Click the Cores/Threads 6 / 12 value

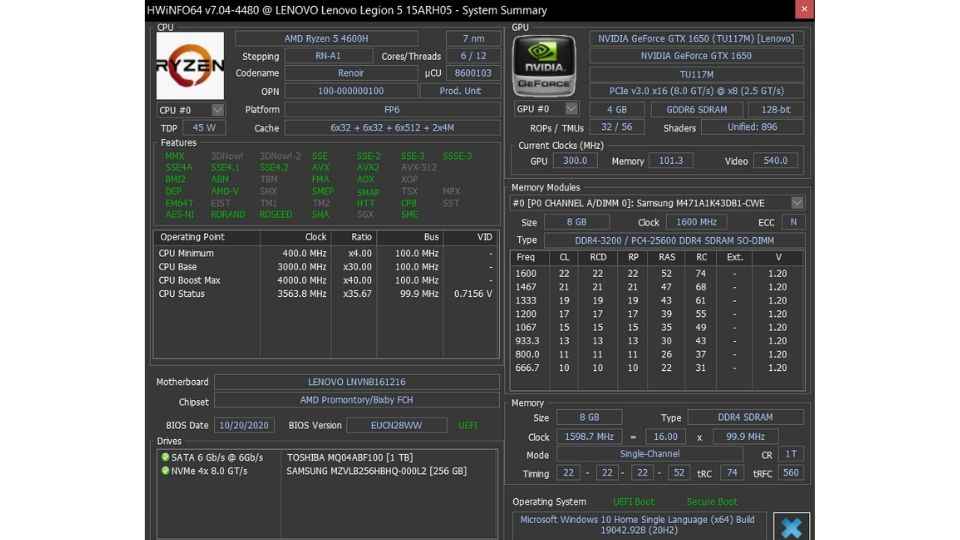tap(473, 56)
